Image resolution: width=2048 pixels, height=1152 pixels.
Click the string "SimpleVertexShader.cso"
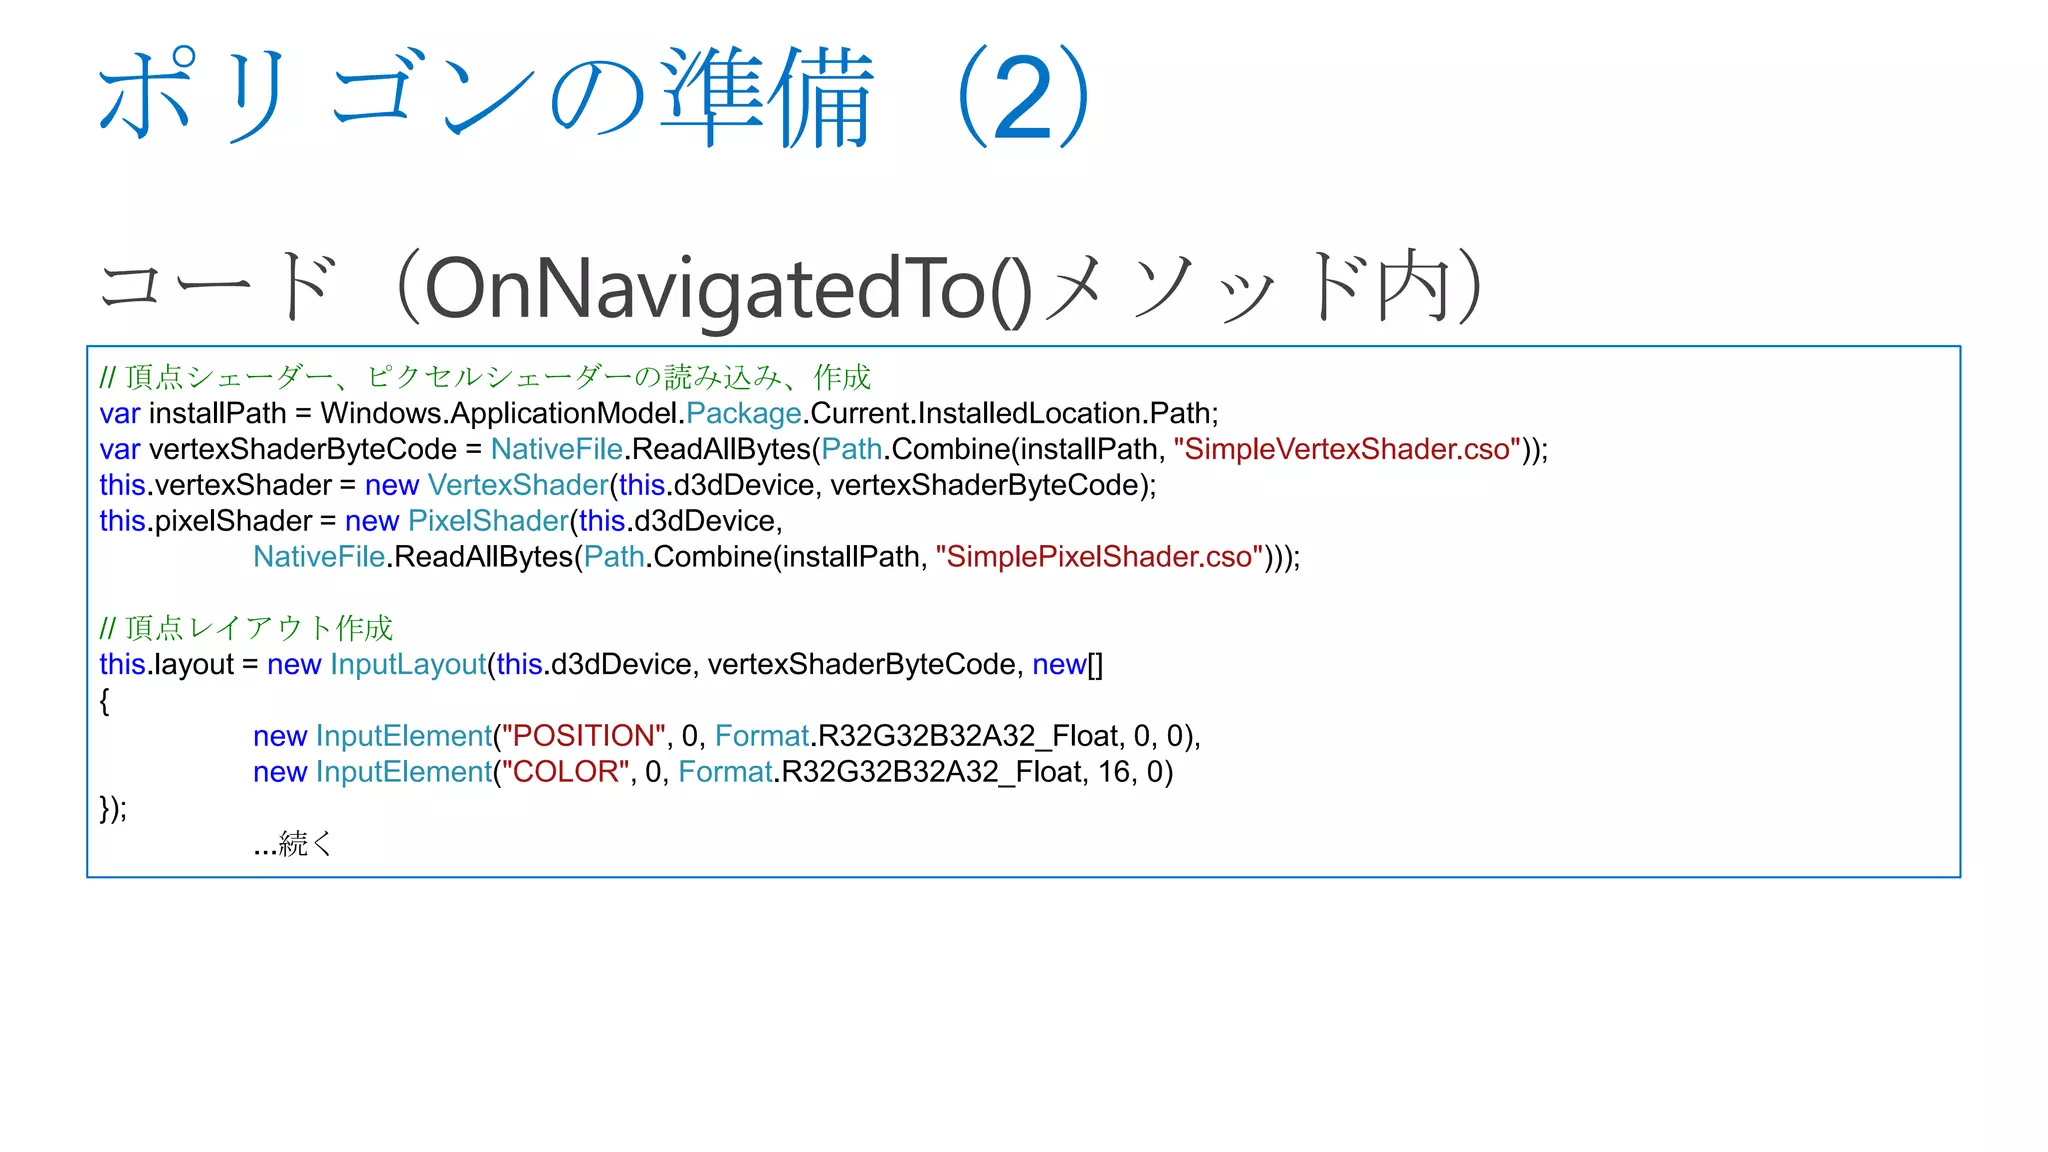[1347, 449]
